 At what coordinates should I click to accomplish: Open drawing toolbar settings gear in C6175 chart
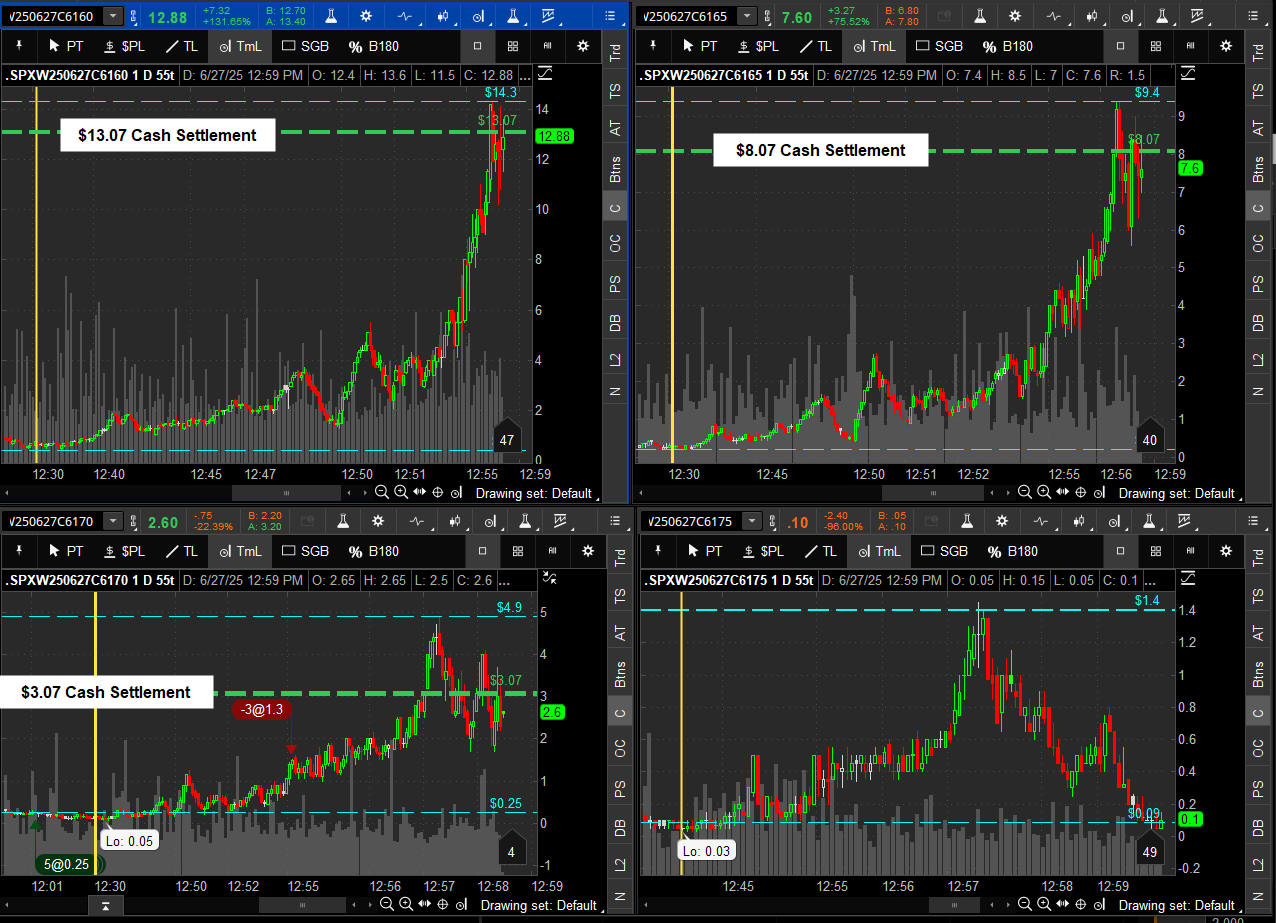[1226, 551]
